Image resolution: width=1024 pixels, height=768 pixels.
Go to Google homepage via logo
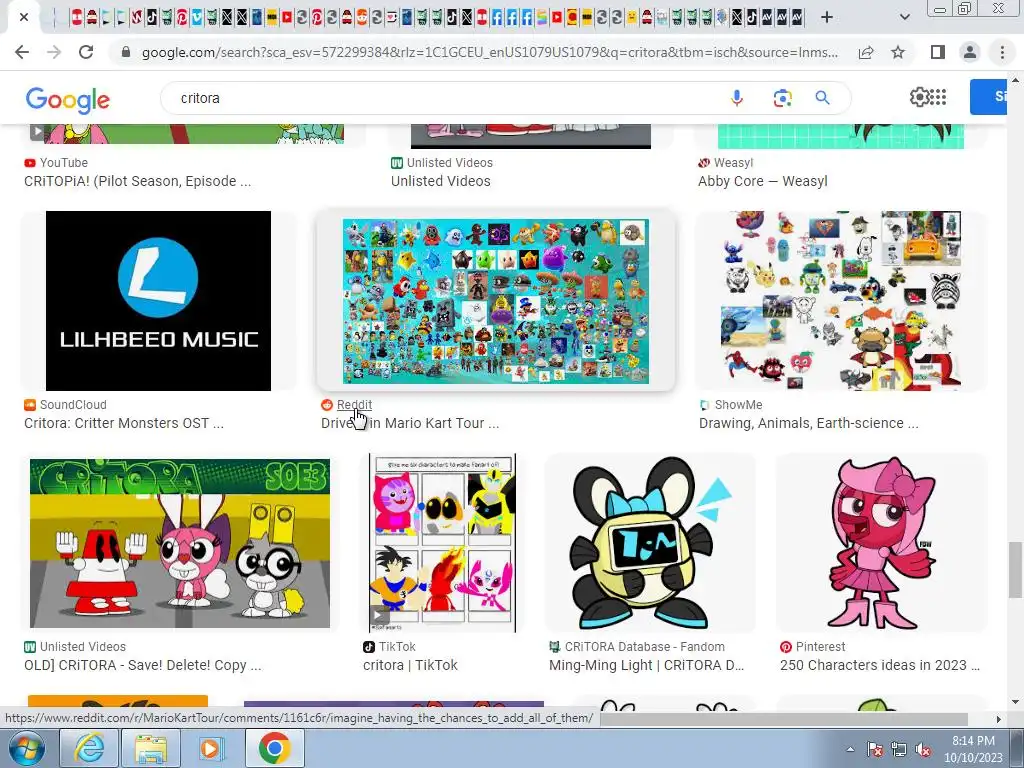click(68, 99)
